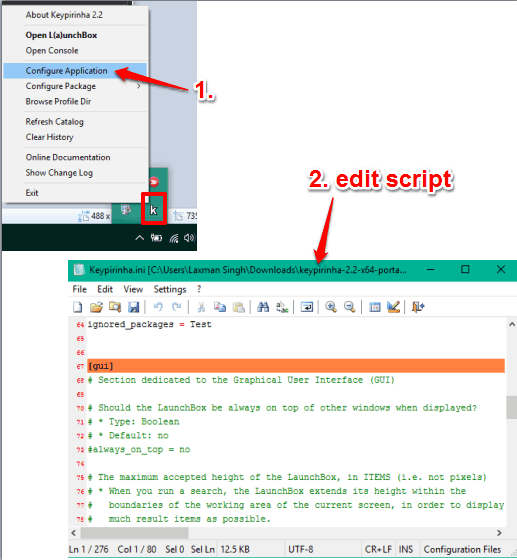
Task: Click the Undo toolbar icon
Action: coord(158,307)
